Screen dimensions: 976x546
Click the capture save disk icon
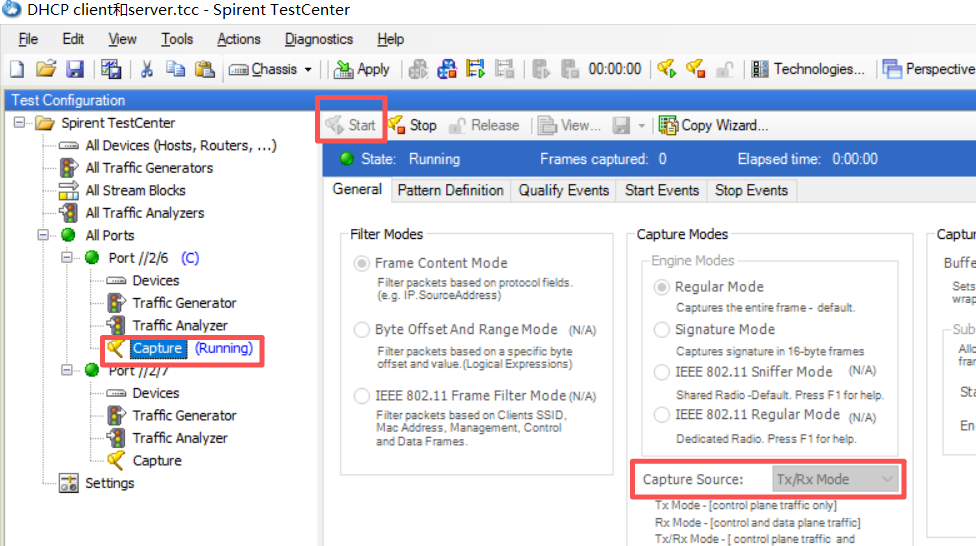pos(621,125)
